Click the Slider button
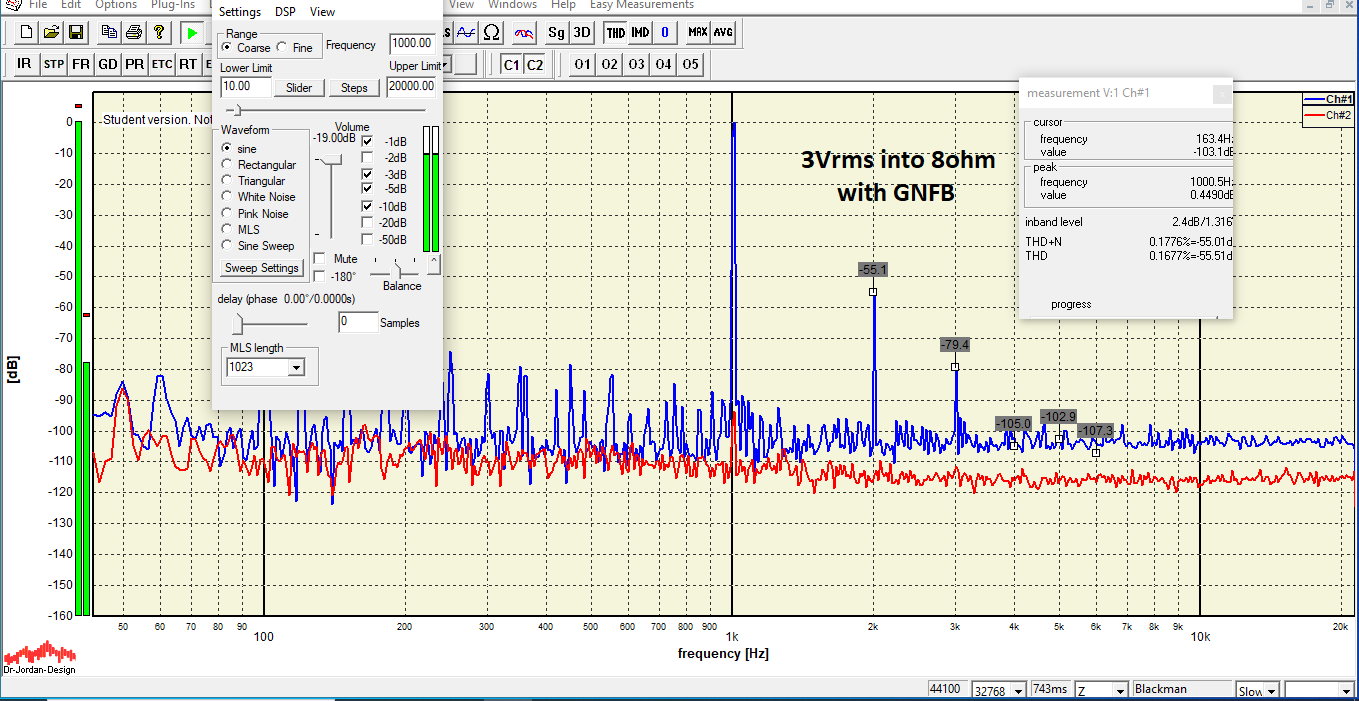 pos(299,88)
